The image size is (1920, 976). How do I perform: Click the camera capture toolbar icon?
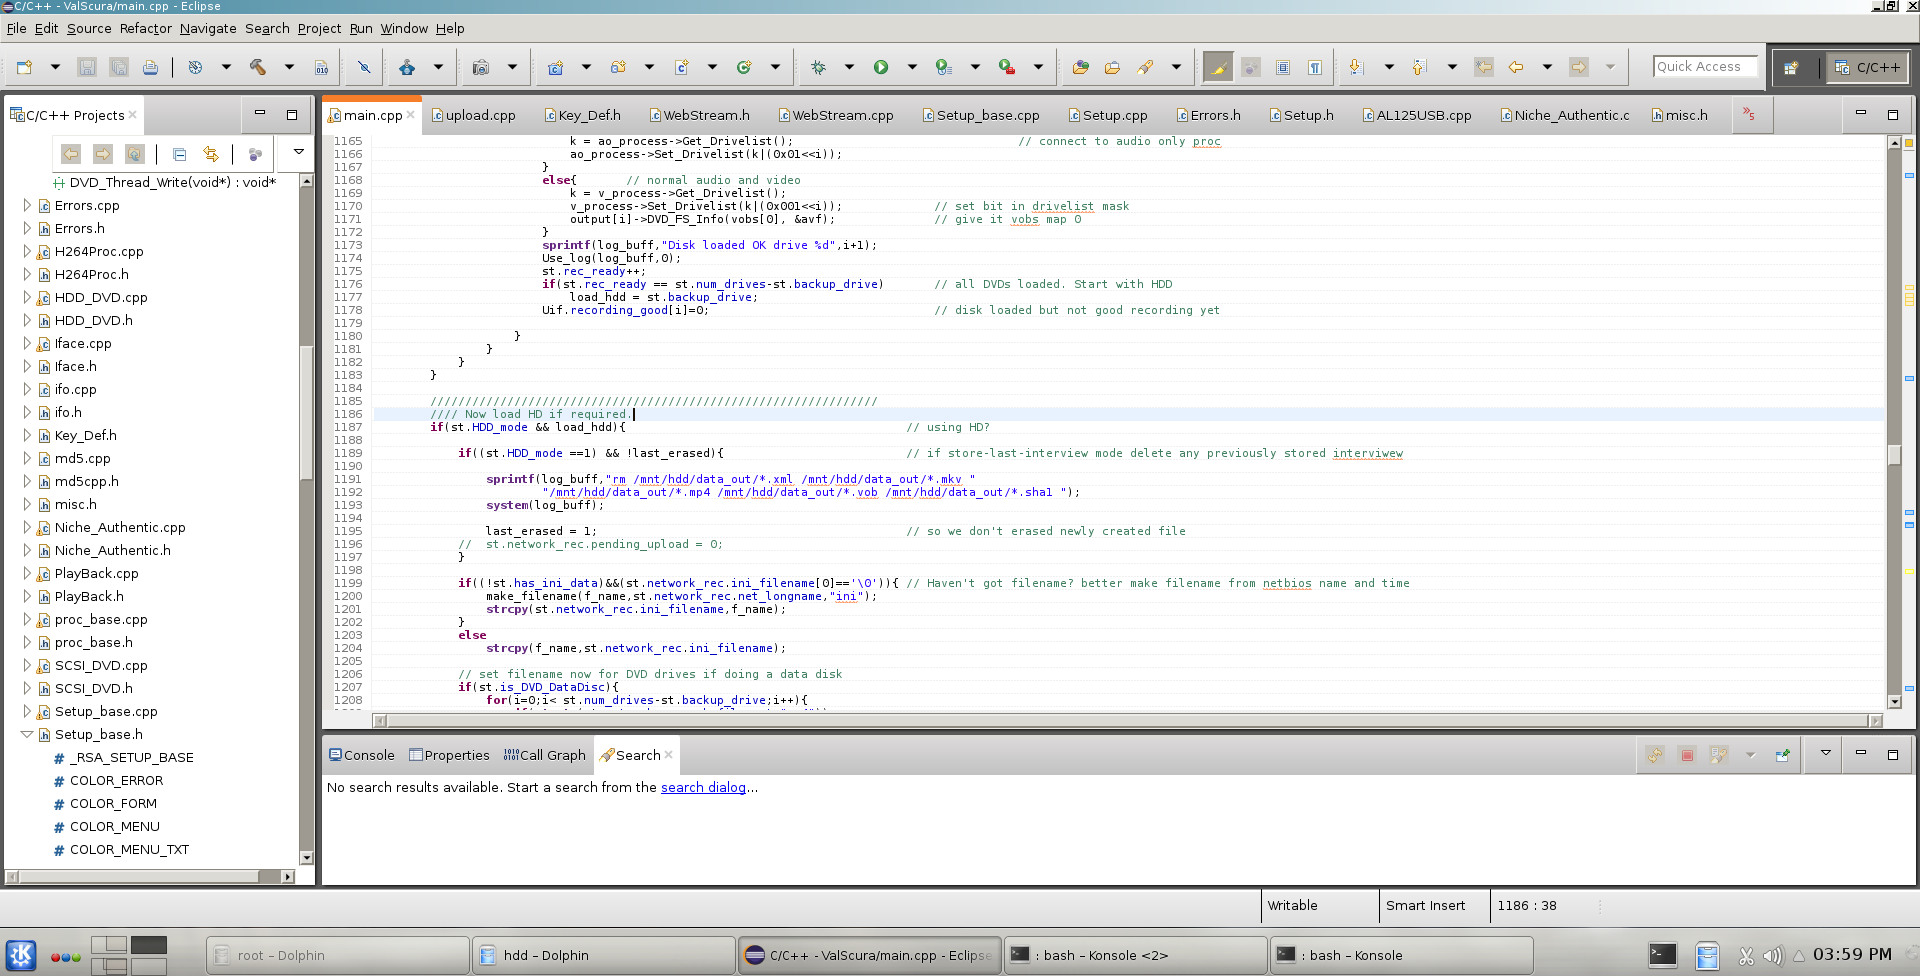[481, 67]
